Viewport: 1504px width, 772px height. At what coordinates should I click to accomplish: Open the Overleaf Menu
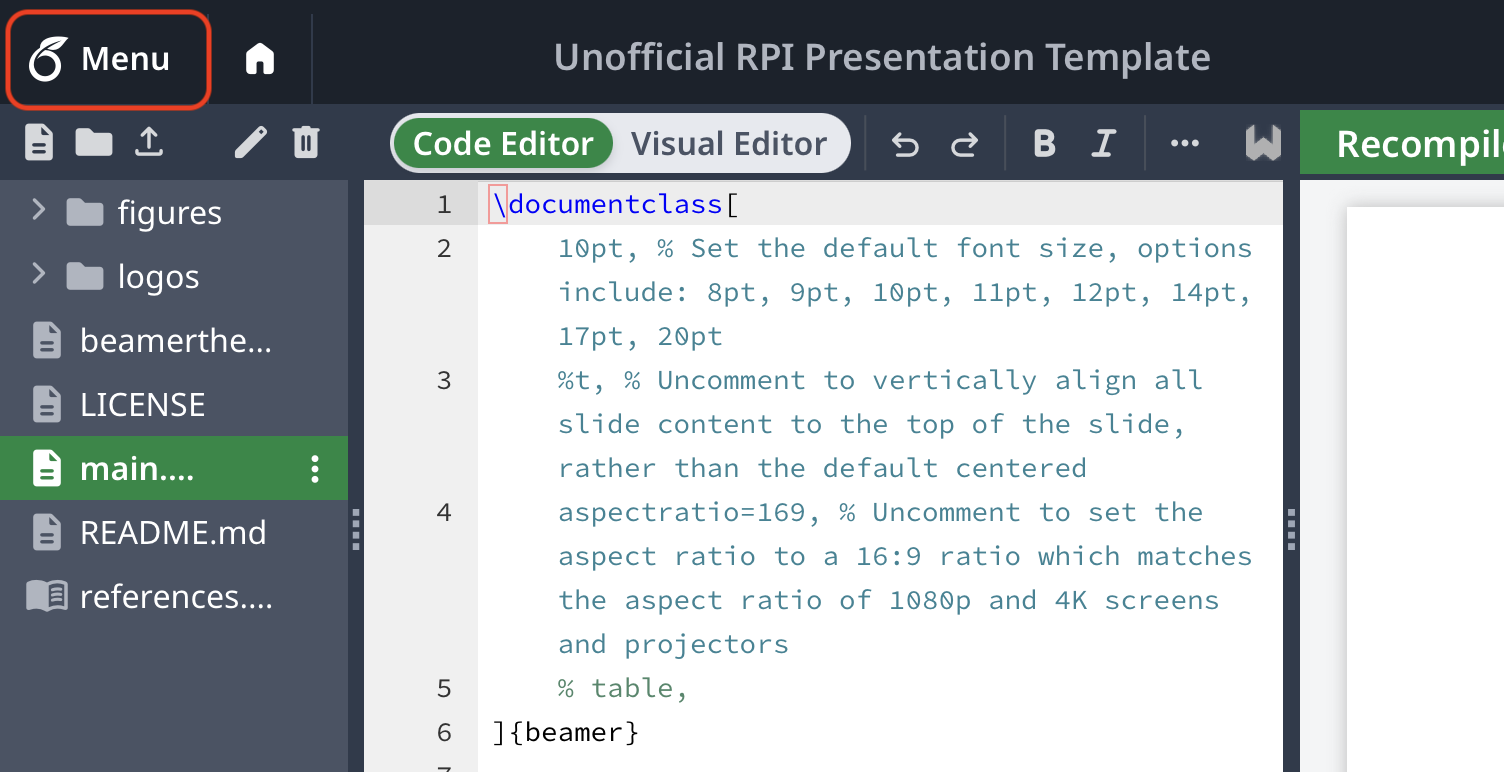tap(107, 59)
